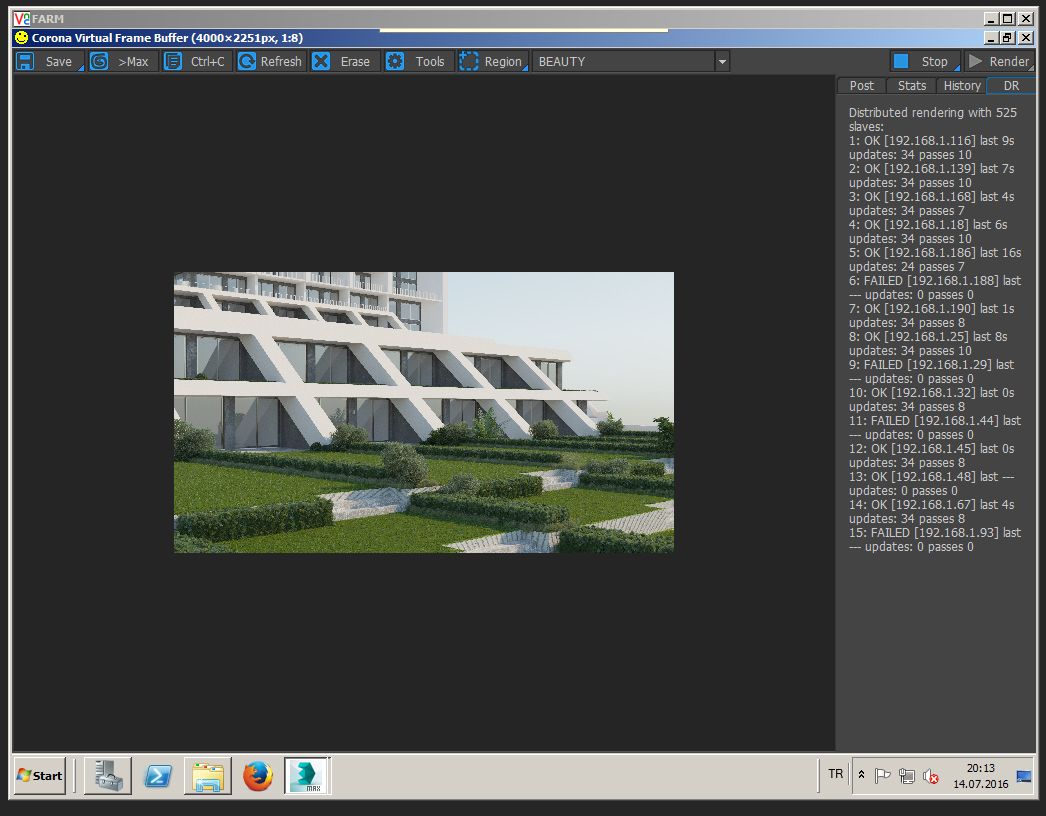Show hidden system tray icons
Image resolution: width=1046 pixels, height=816 pixels.
click(x=861, y=775)
